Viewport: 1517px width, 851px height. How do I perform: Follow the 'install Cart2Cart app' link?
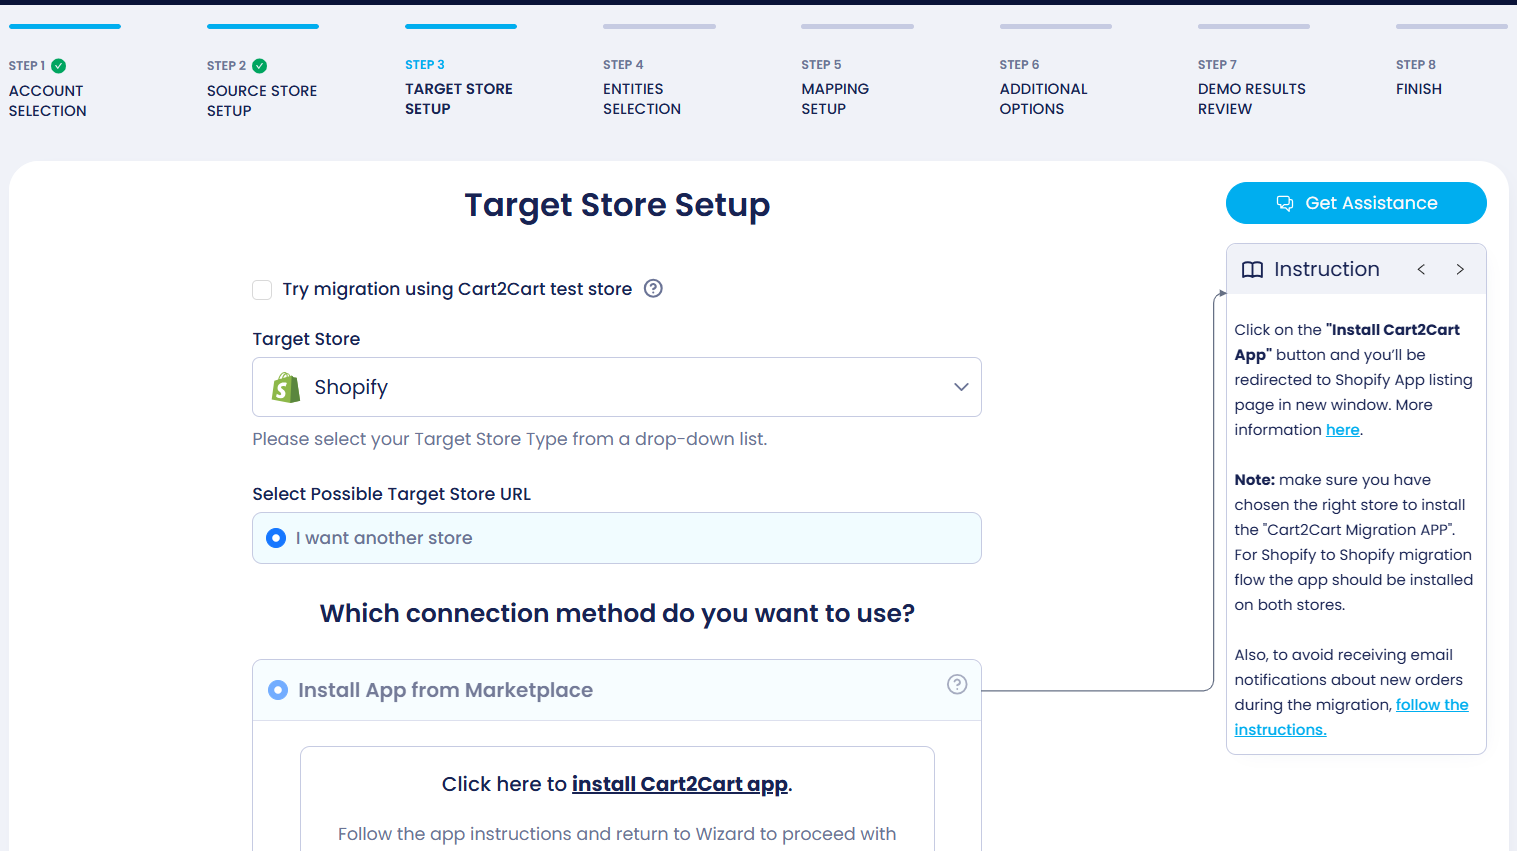pyautogui.click(x=680, y=784)
